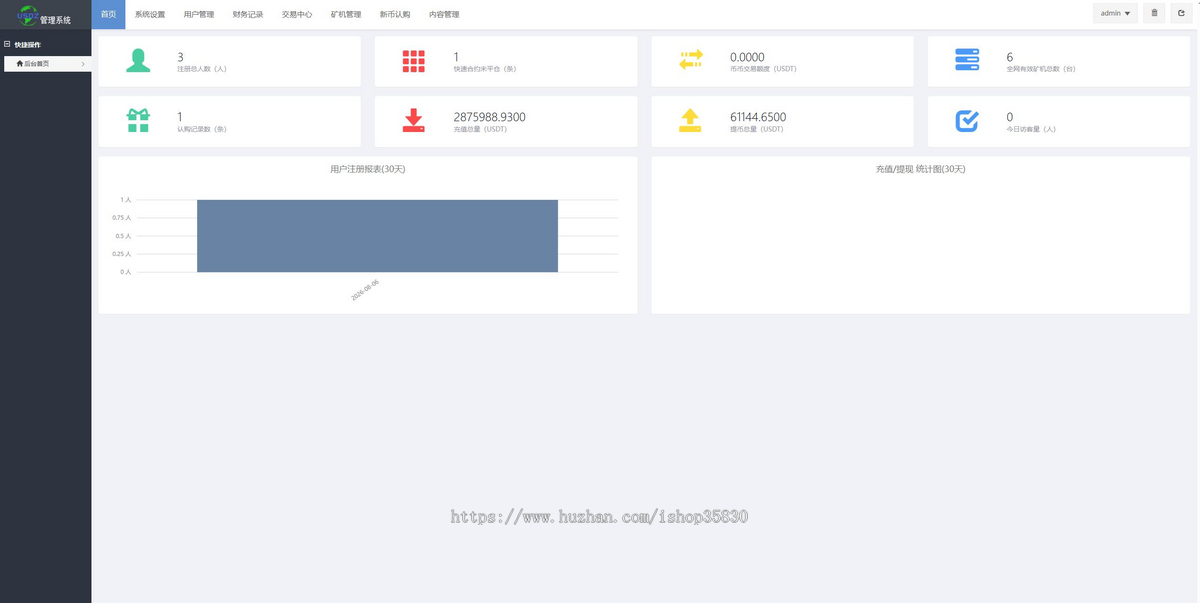The height and width of the screenshot is (603, 1200).
Task: Click the 注册总人数 label
Action: click(x=201, y=69)
